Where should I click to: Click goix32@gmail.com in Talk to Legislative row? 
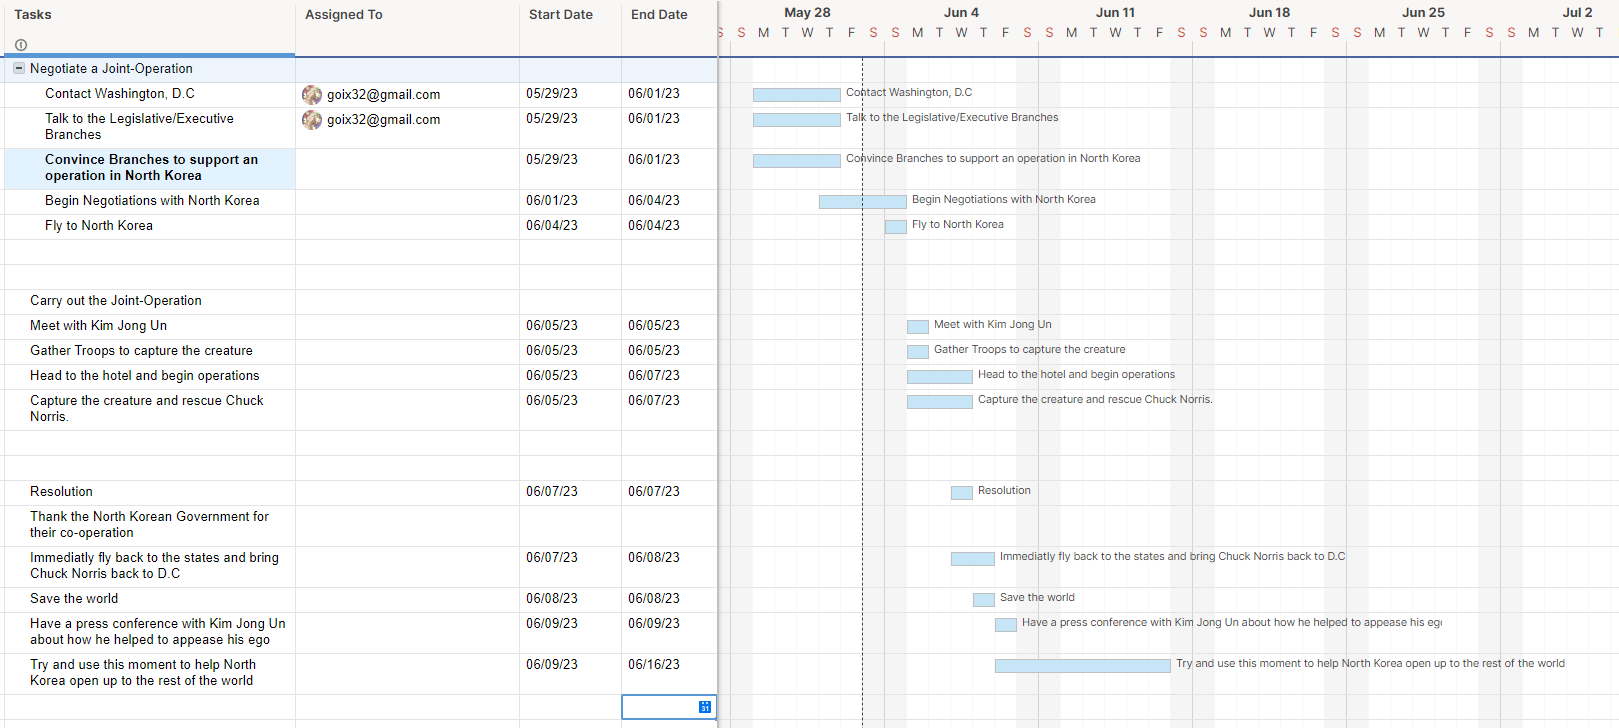(384, 120)
